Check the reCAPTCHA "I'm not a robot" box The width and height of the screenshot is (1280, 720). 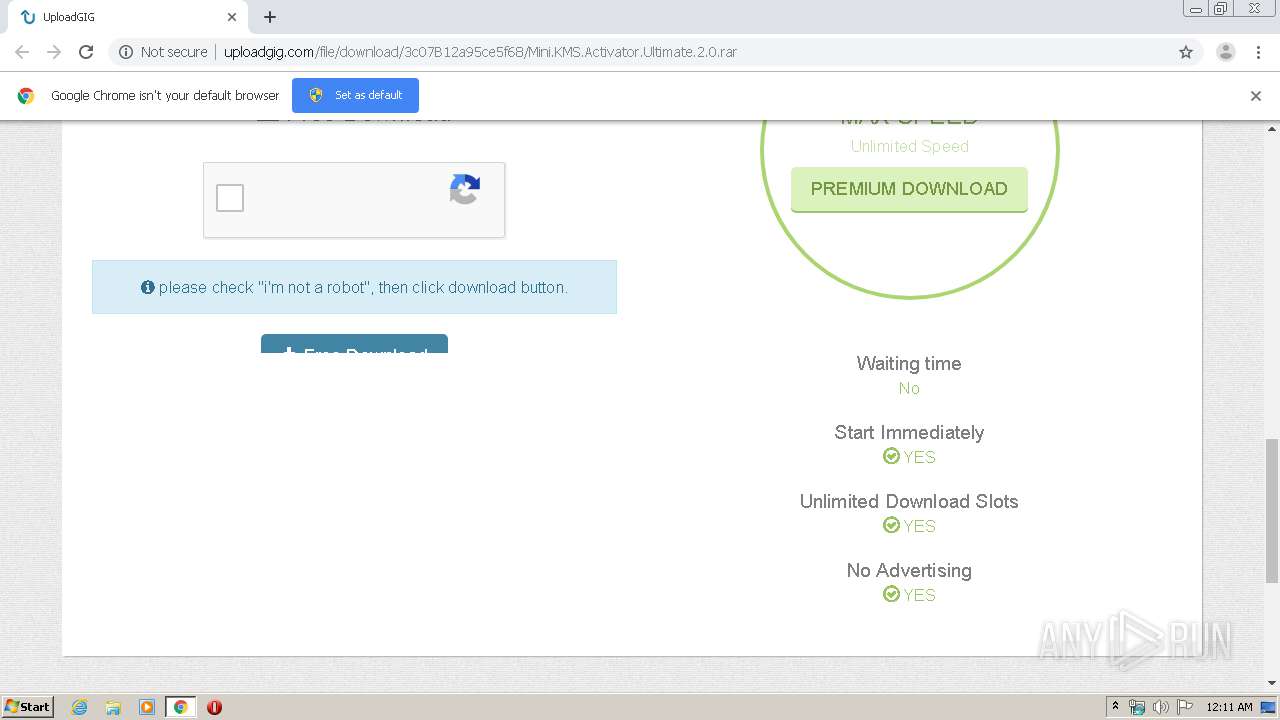click(x=230, y=198)
